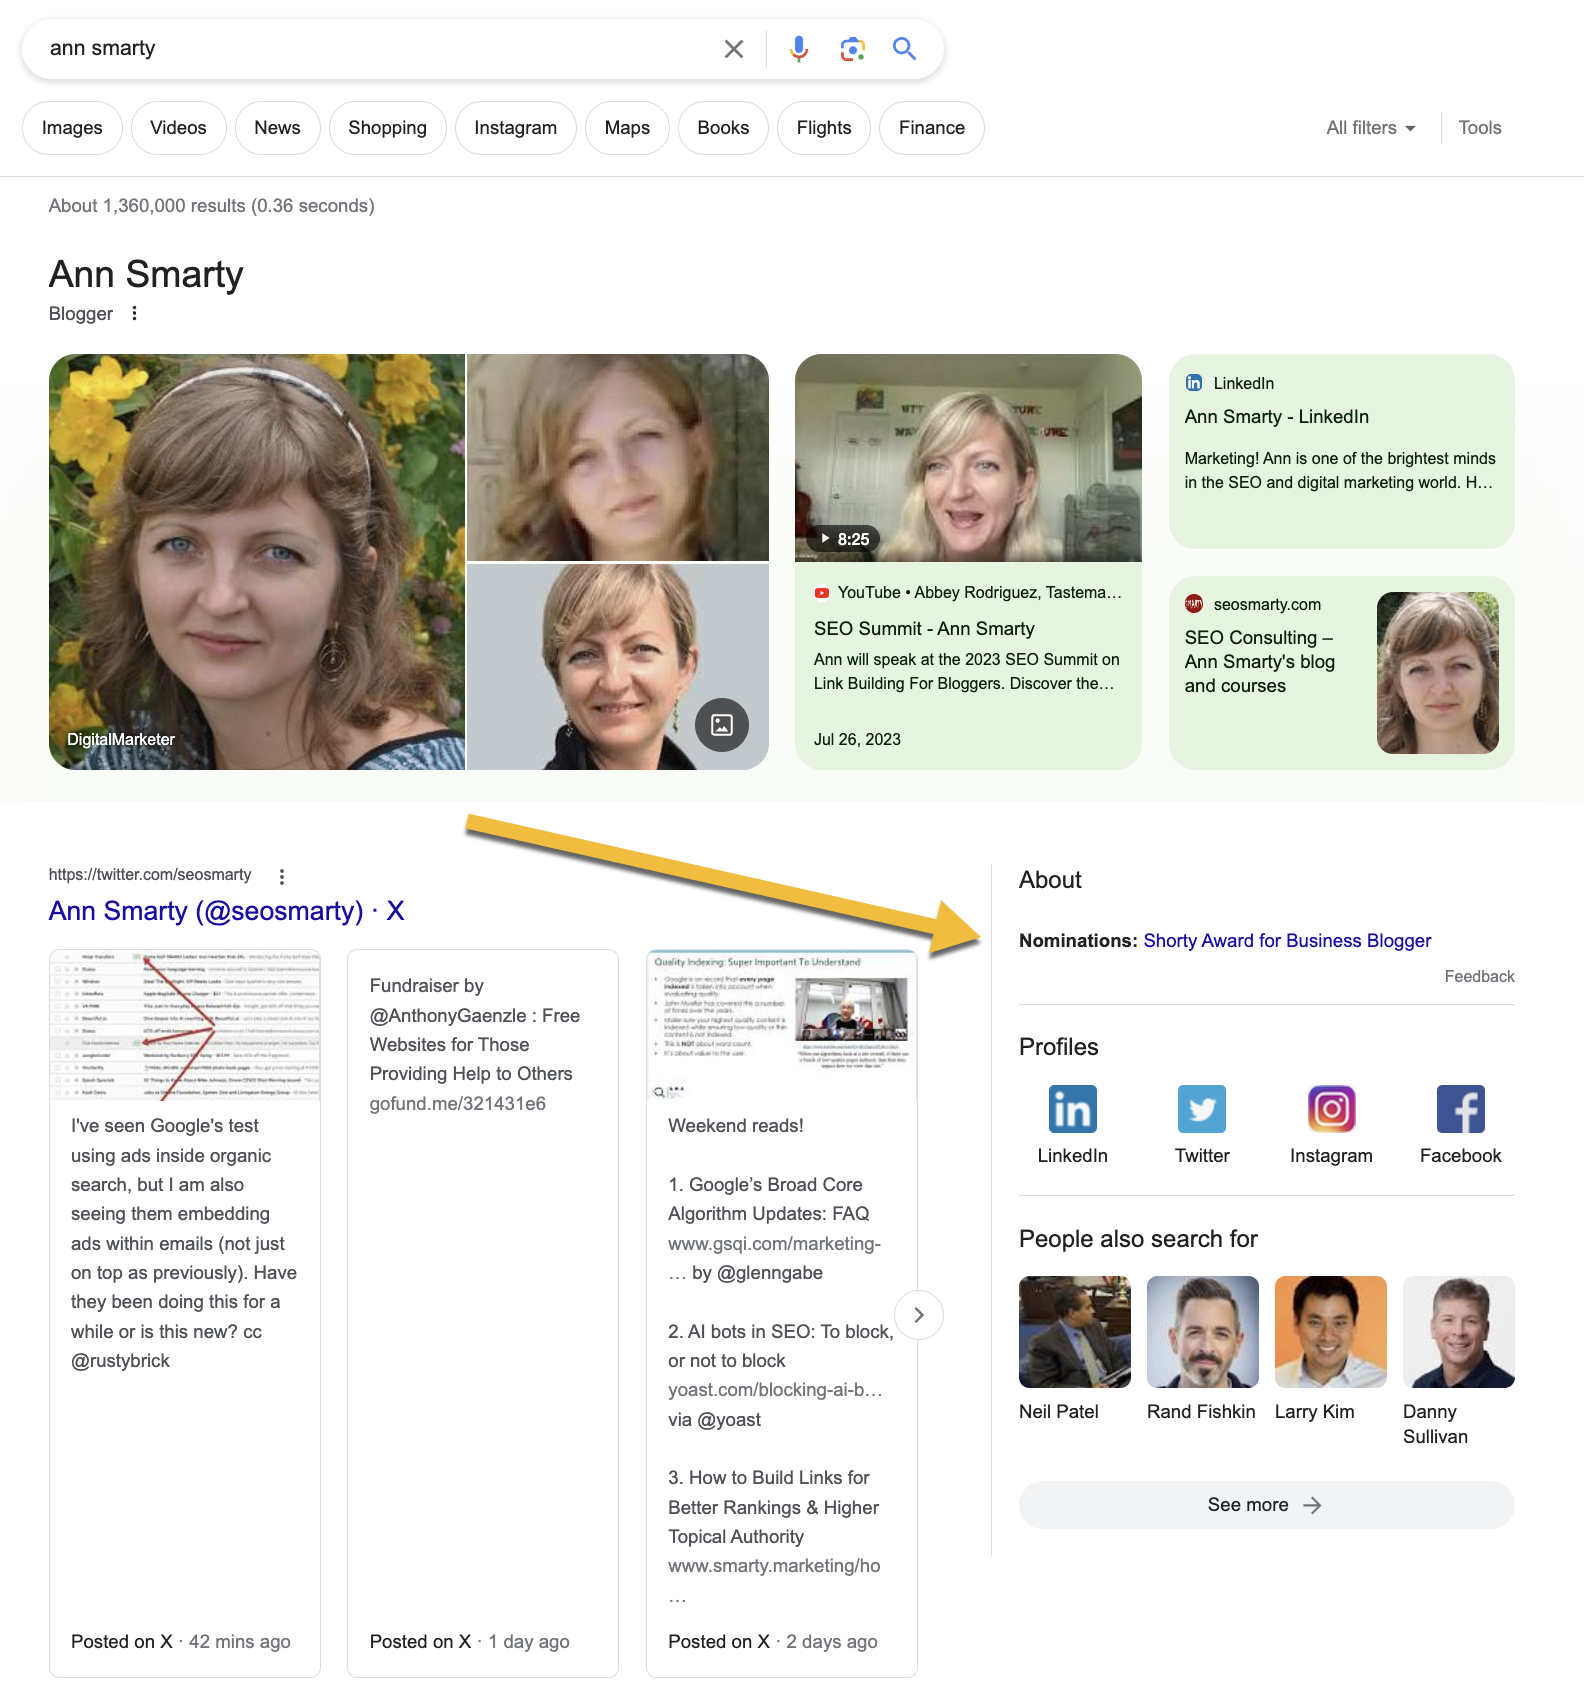Switch to the Videos tab

point(178,128)
